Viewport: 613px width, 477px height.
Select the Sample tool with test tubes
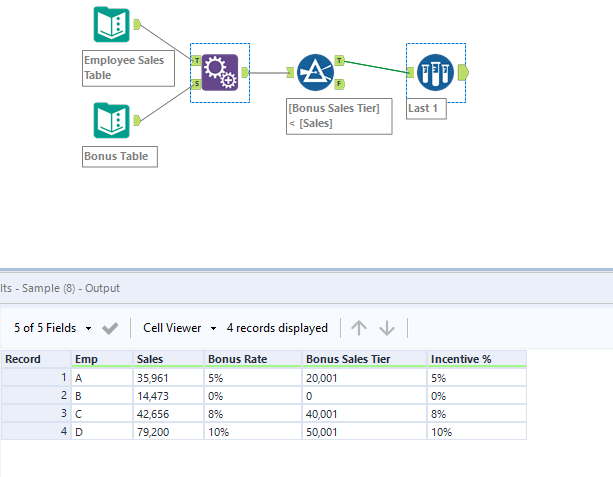coord(435,72)
